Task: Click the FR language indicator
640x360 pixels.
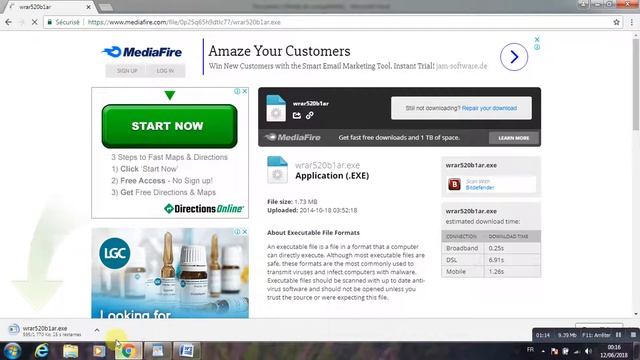Action: [530, 349]
